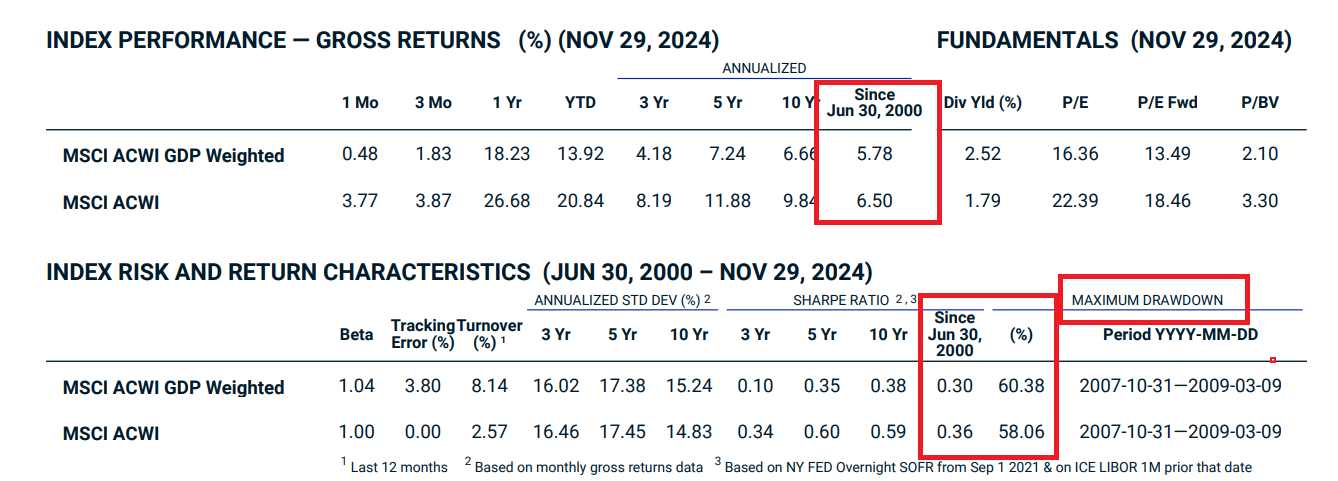Click the 22.39 P/E value
The height and width of the screenshot is (481, 1338).
pos(1075,202)
